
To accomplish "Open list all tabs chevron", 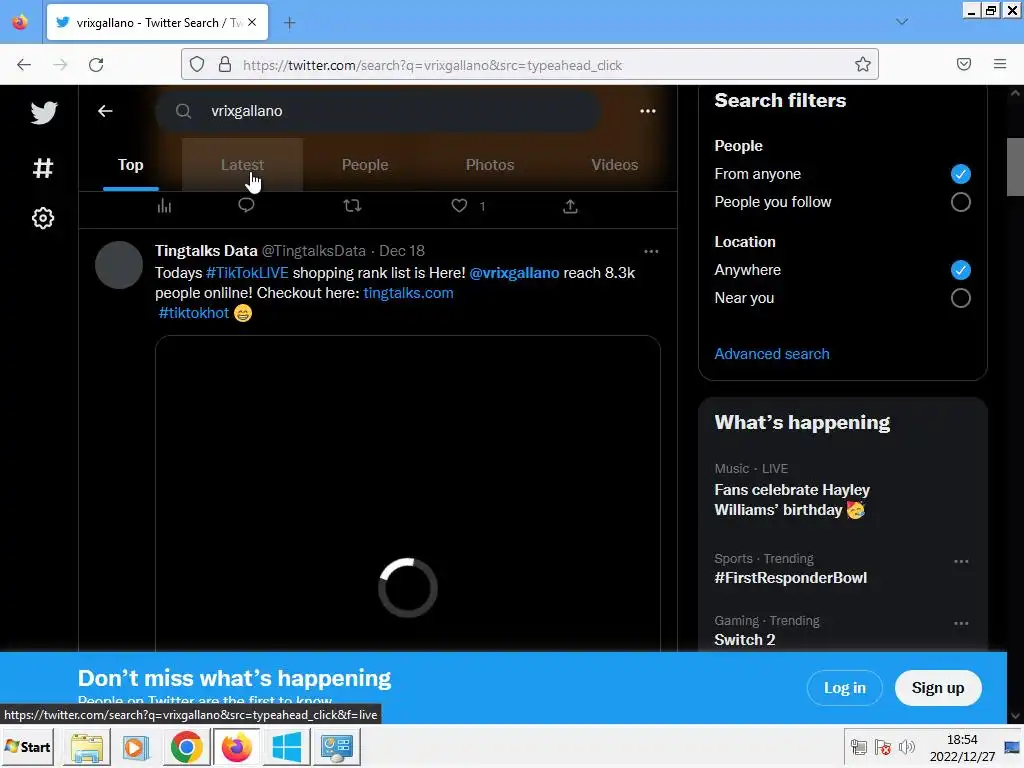I will point(902,22).
